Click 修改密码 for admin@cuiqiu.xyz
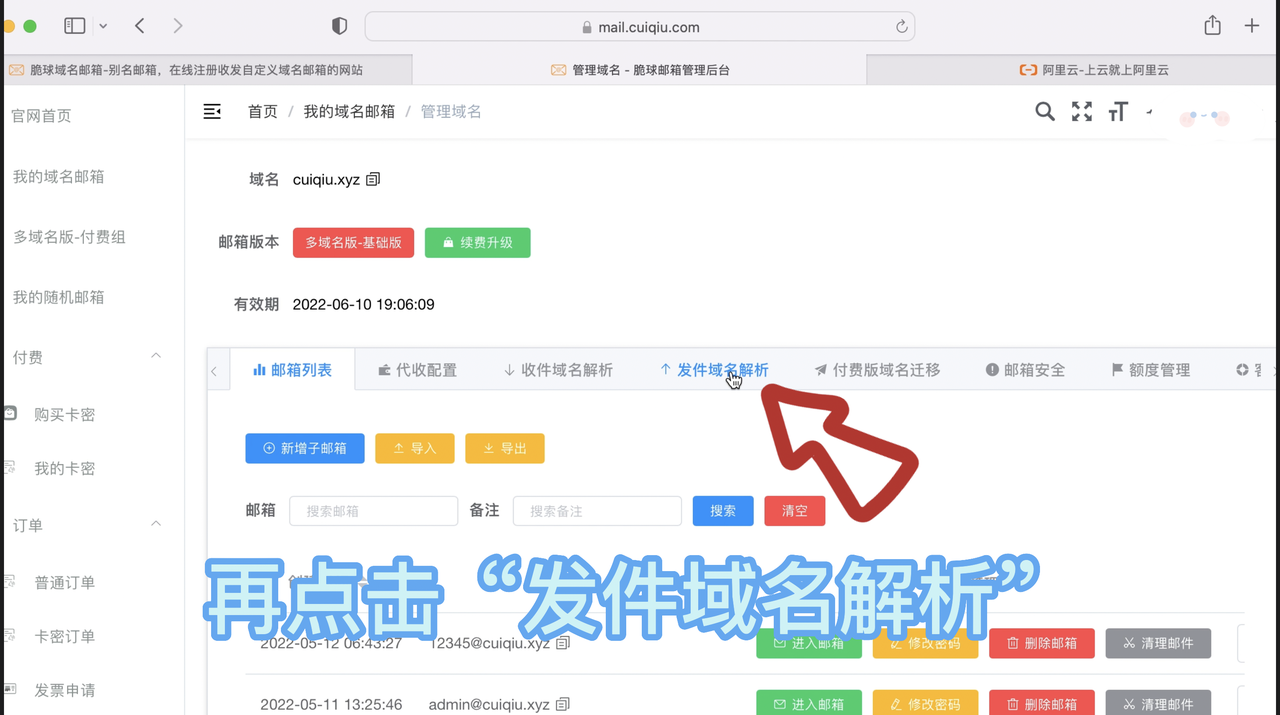The height and width of the screenshot is (715, 1280). 925,702
